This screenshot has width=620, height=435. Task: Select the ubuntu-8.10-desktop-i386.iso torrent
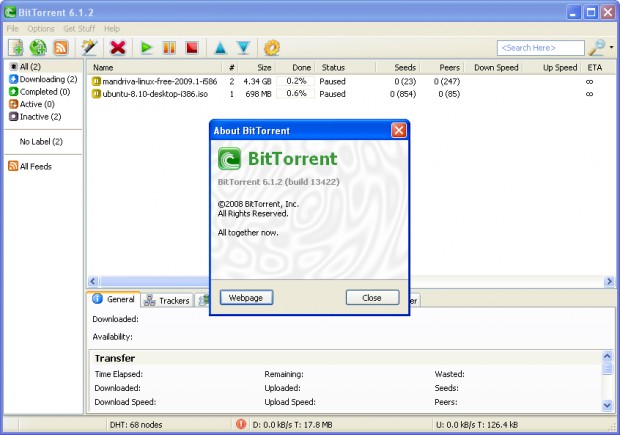click(x=155, y=94)
